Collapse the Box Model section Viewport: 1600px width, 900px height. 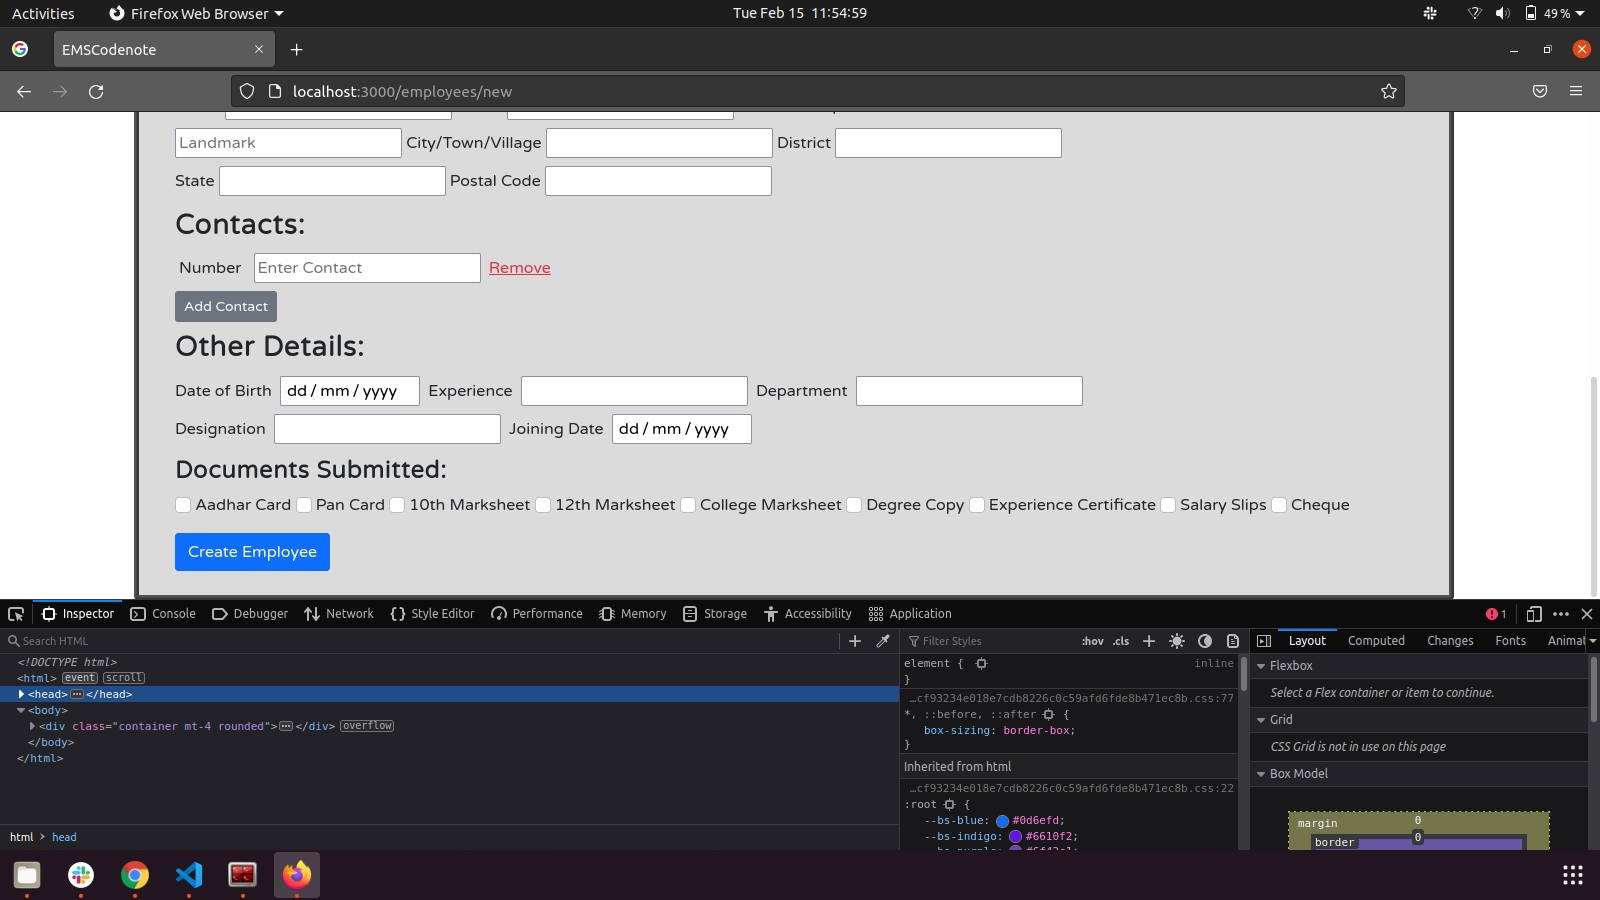(1261, 774)
